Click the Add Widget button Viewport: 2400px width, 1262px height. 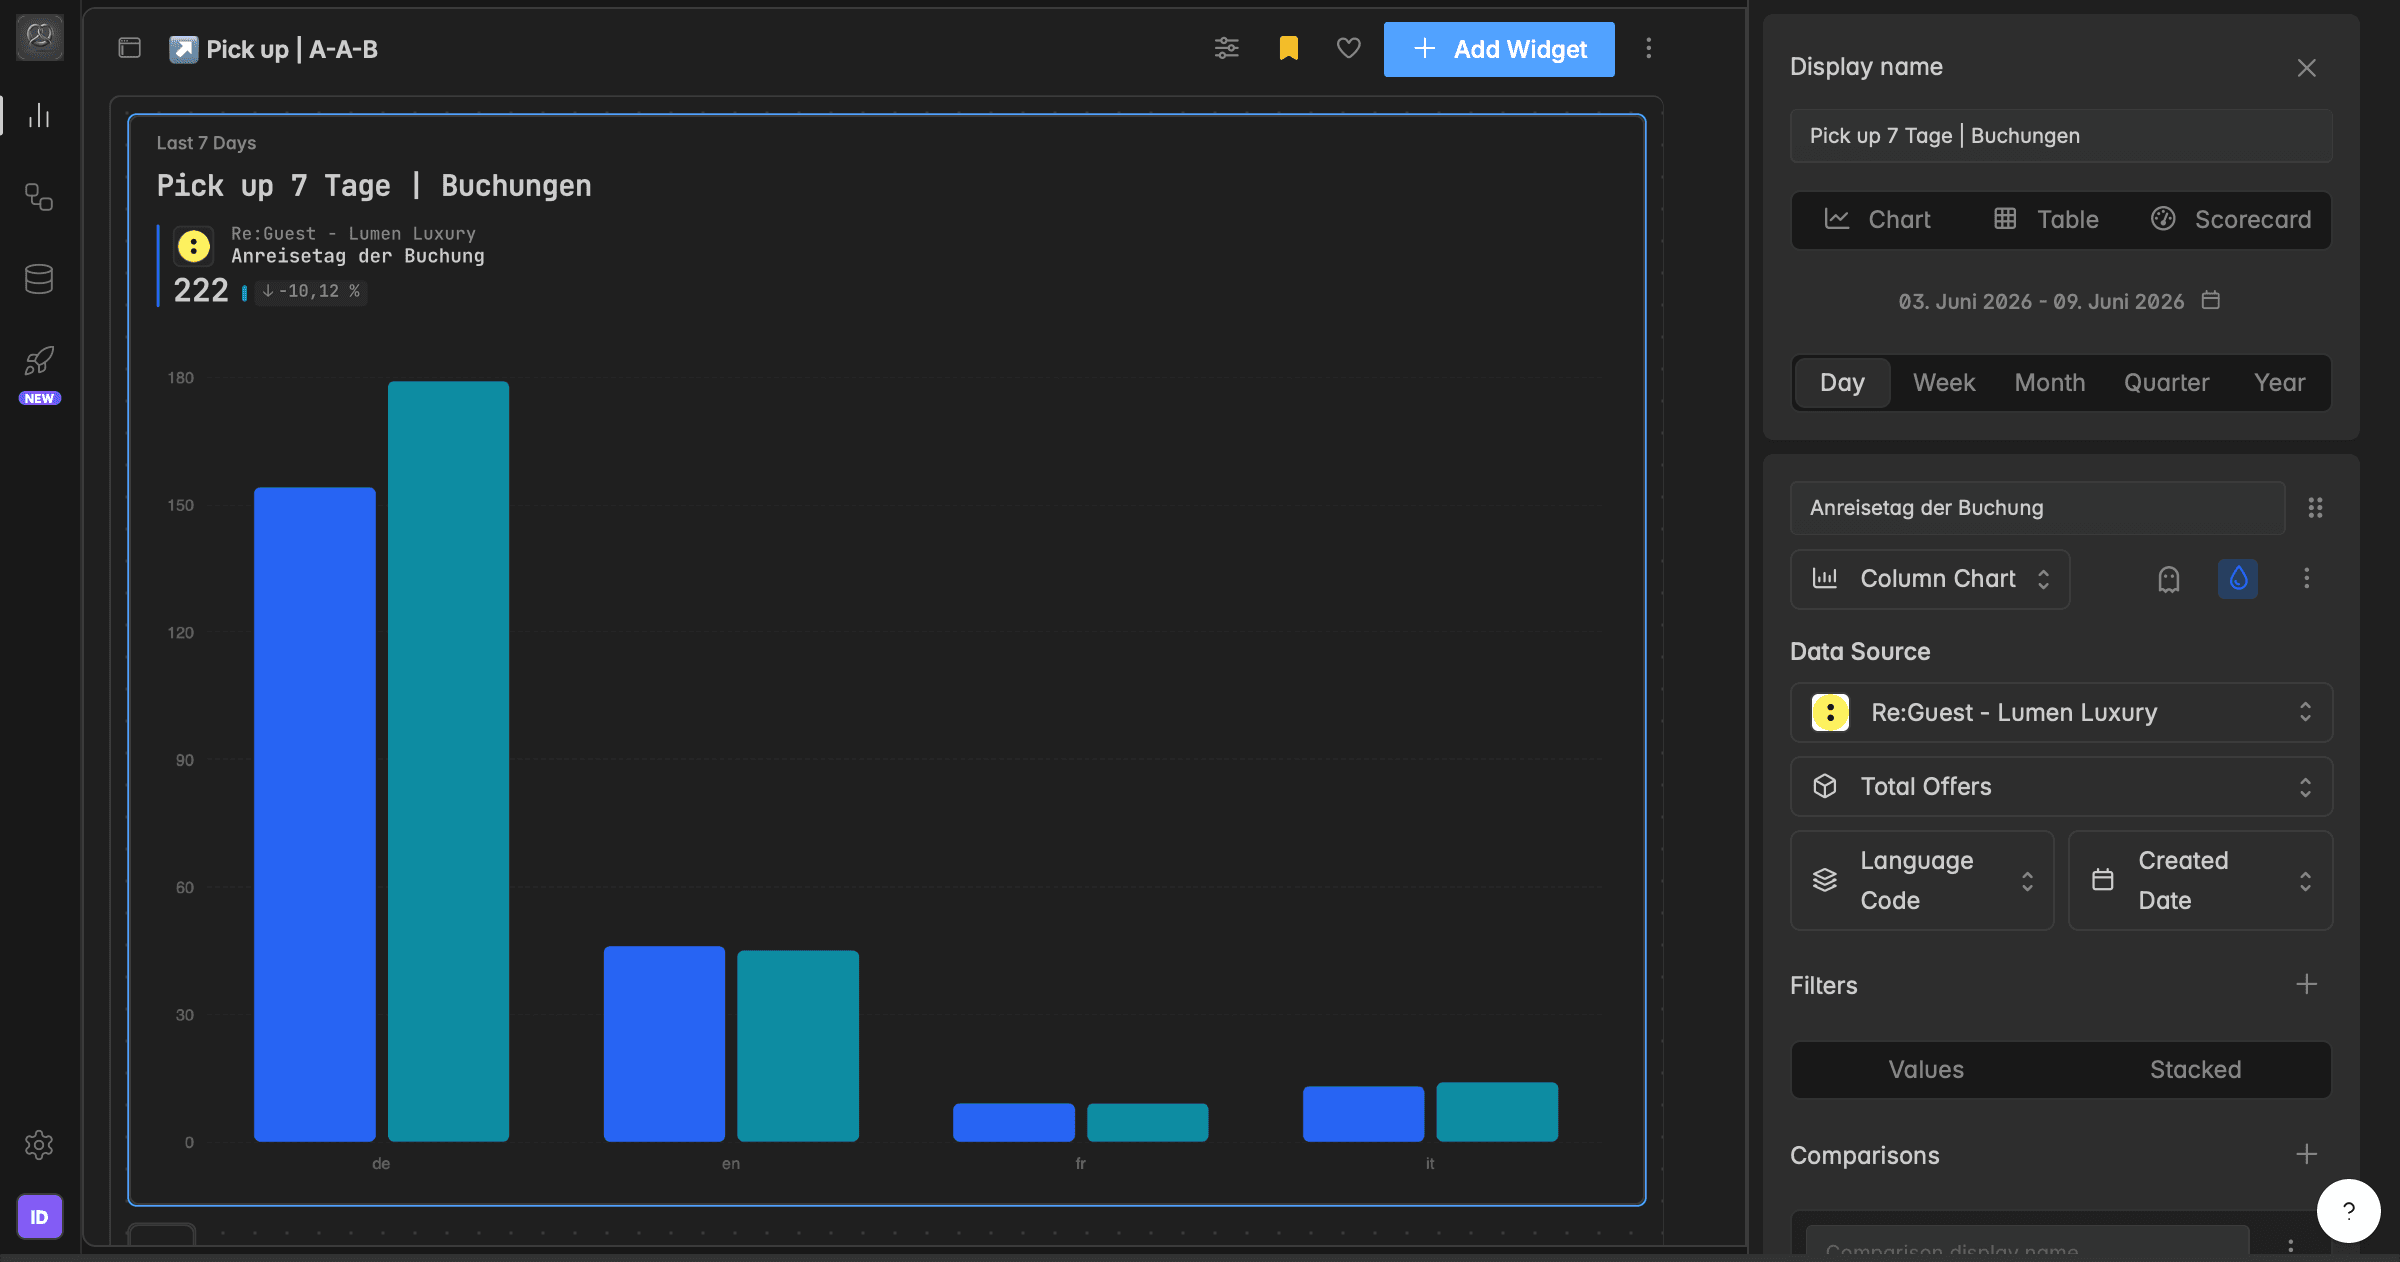click(x=1499, y=49)
